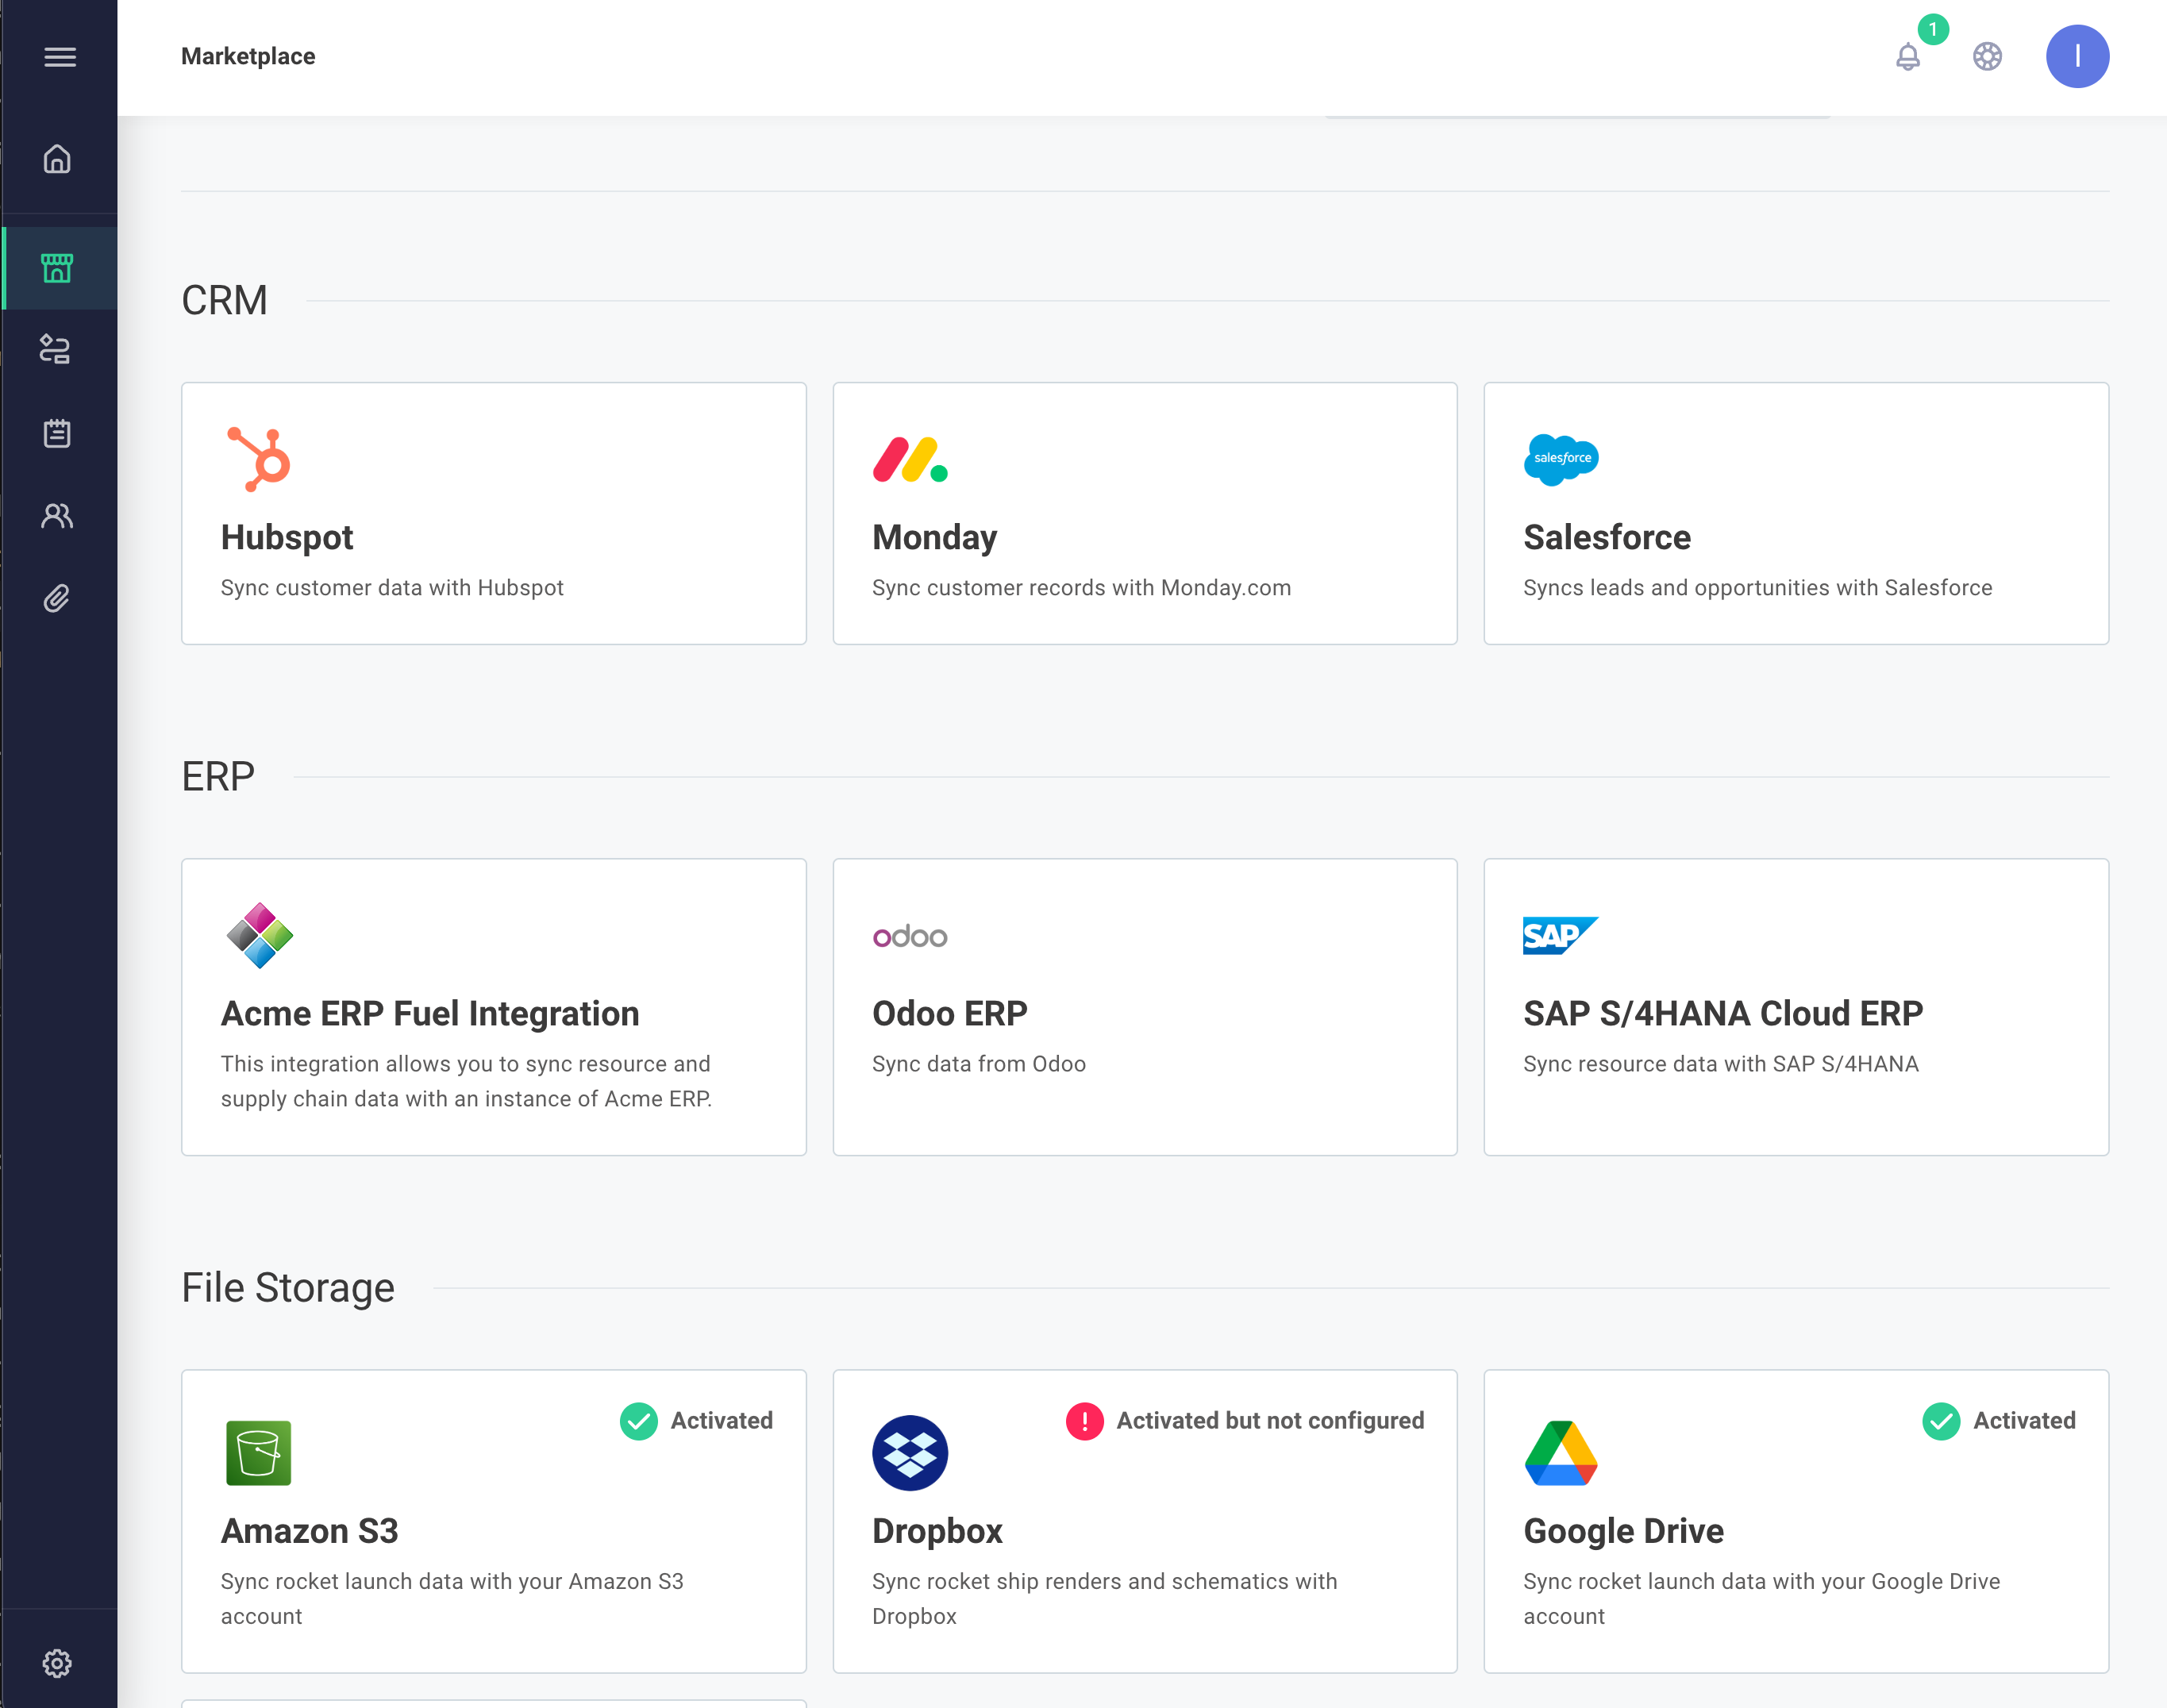Viewport: 2167px width, 1708px height.
Task: Click the CRM section header
Action: click(x=223, y=299)
